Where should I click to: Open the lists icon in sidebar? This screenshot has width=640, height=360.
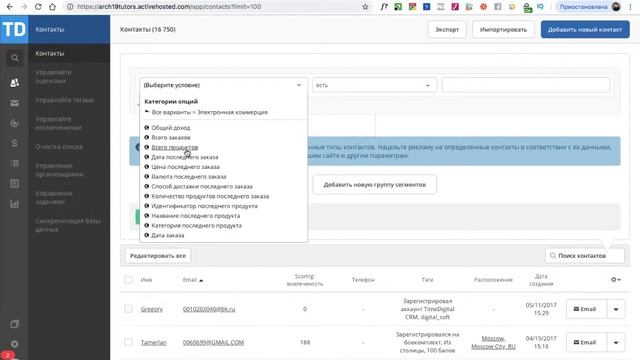[15, 163]
